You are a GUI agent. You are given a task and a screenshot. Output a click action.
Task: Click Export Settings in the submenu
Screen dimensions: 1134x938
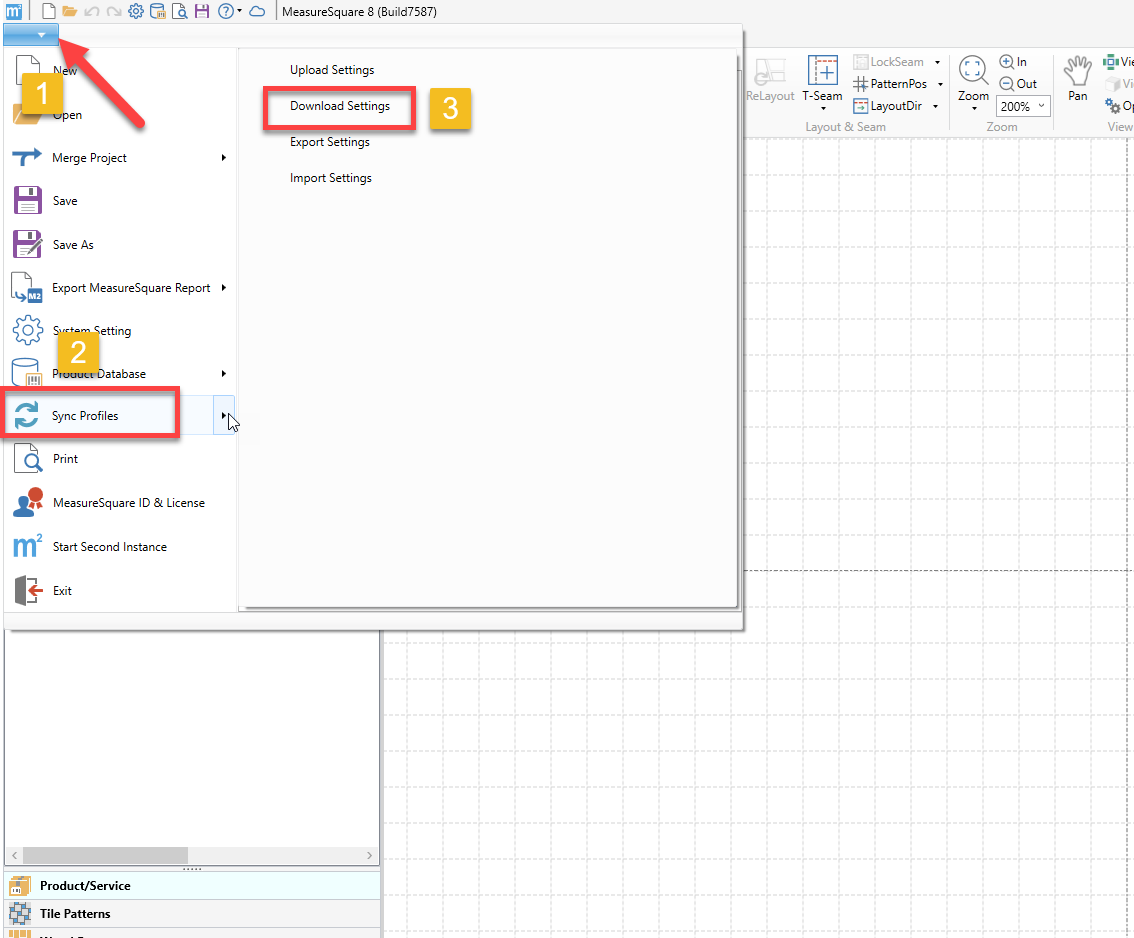[330, 142]
